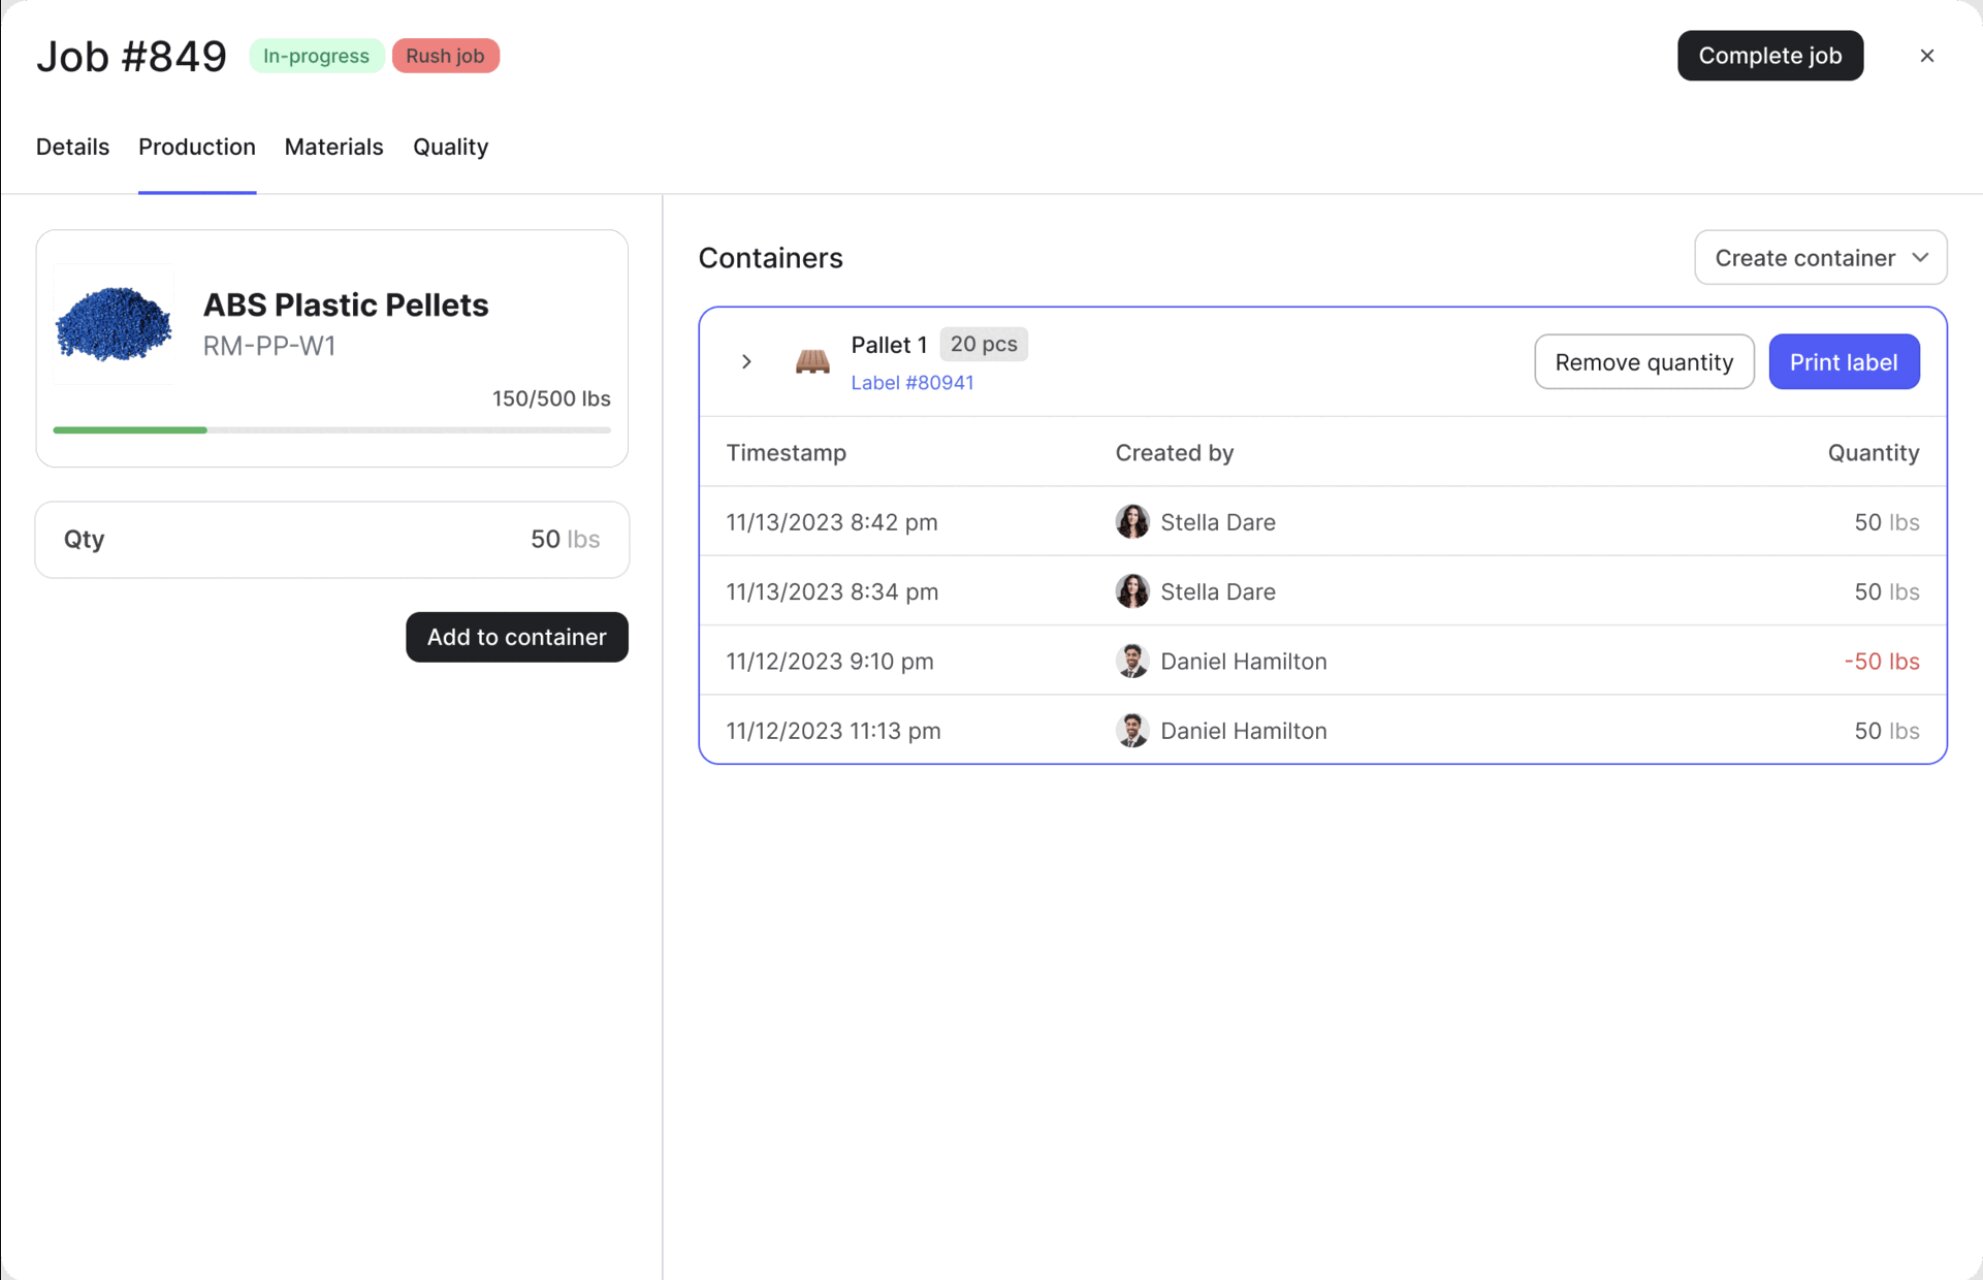Open the Create container dropdown
Screen dimensions: 1983x1280
click(x=1804, y=258)
